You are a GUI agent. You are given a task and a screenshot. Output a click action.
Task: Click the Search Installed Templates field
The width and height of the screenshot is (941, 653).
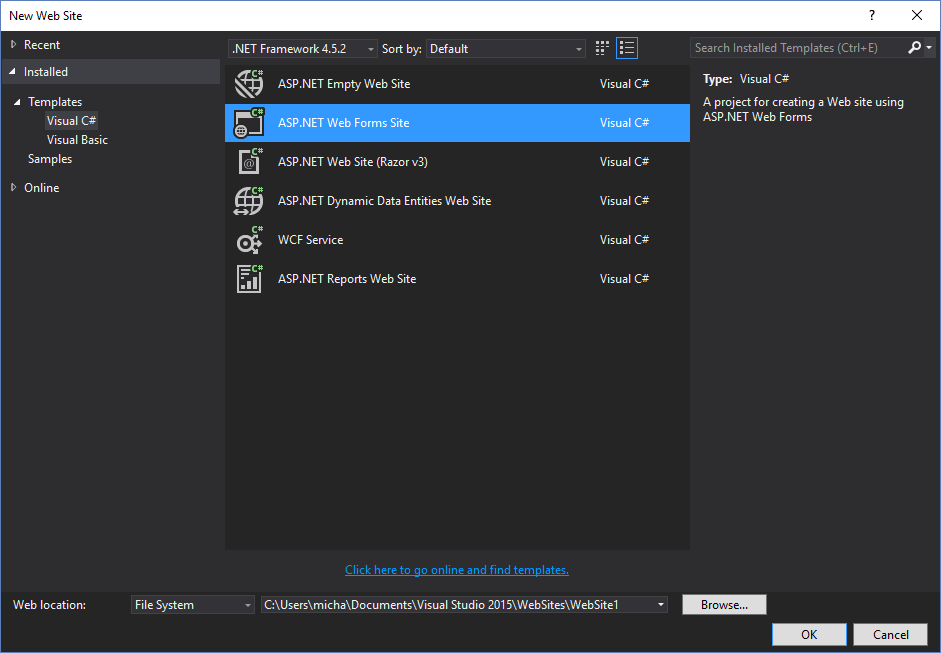798,47
